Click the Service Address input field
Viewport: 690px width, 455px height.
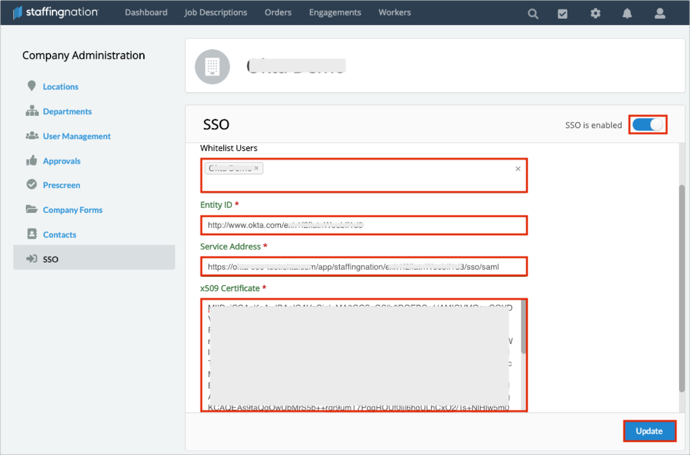(x=363, y=266)
